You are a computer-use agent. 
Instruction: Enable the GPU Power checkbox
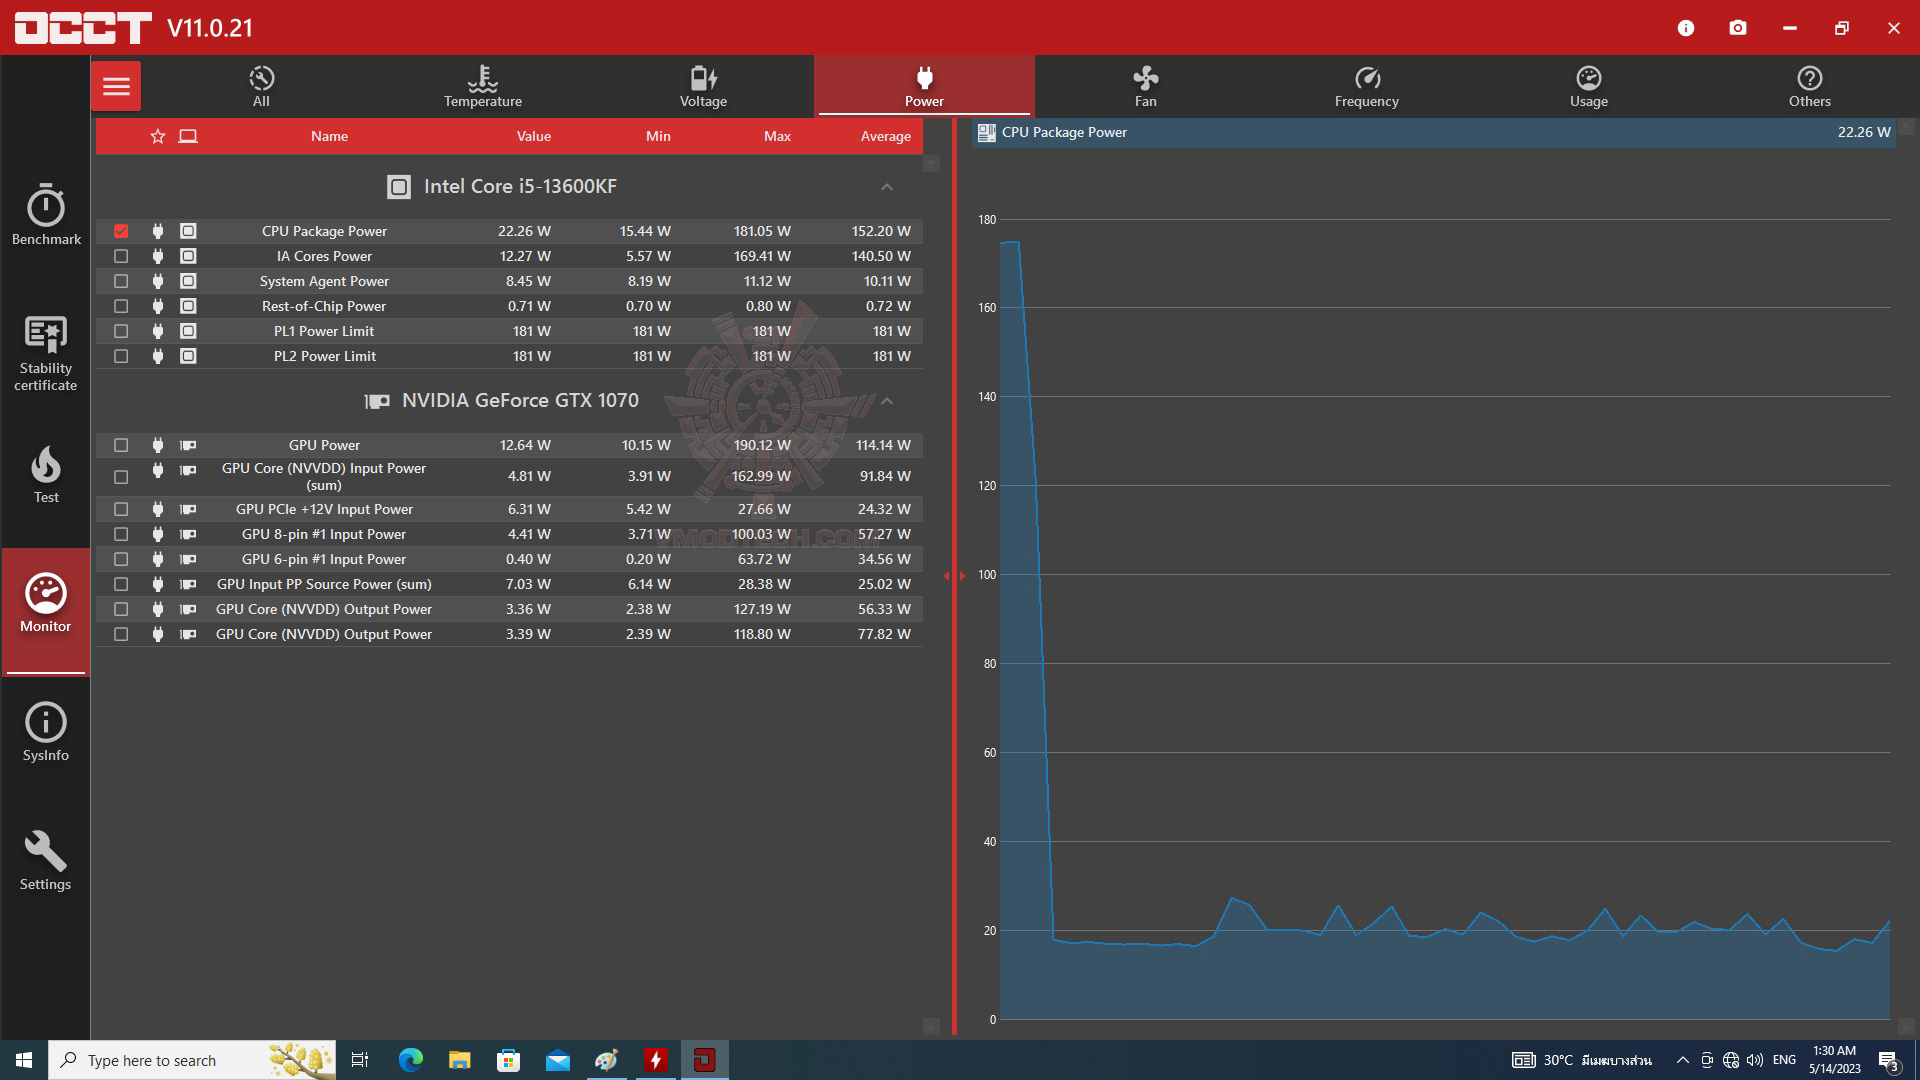point(121,445)
